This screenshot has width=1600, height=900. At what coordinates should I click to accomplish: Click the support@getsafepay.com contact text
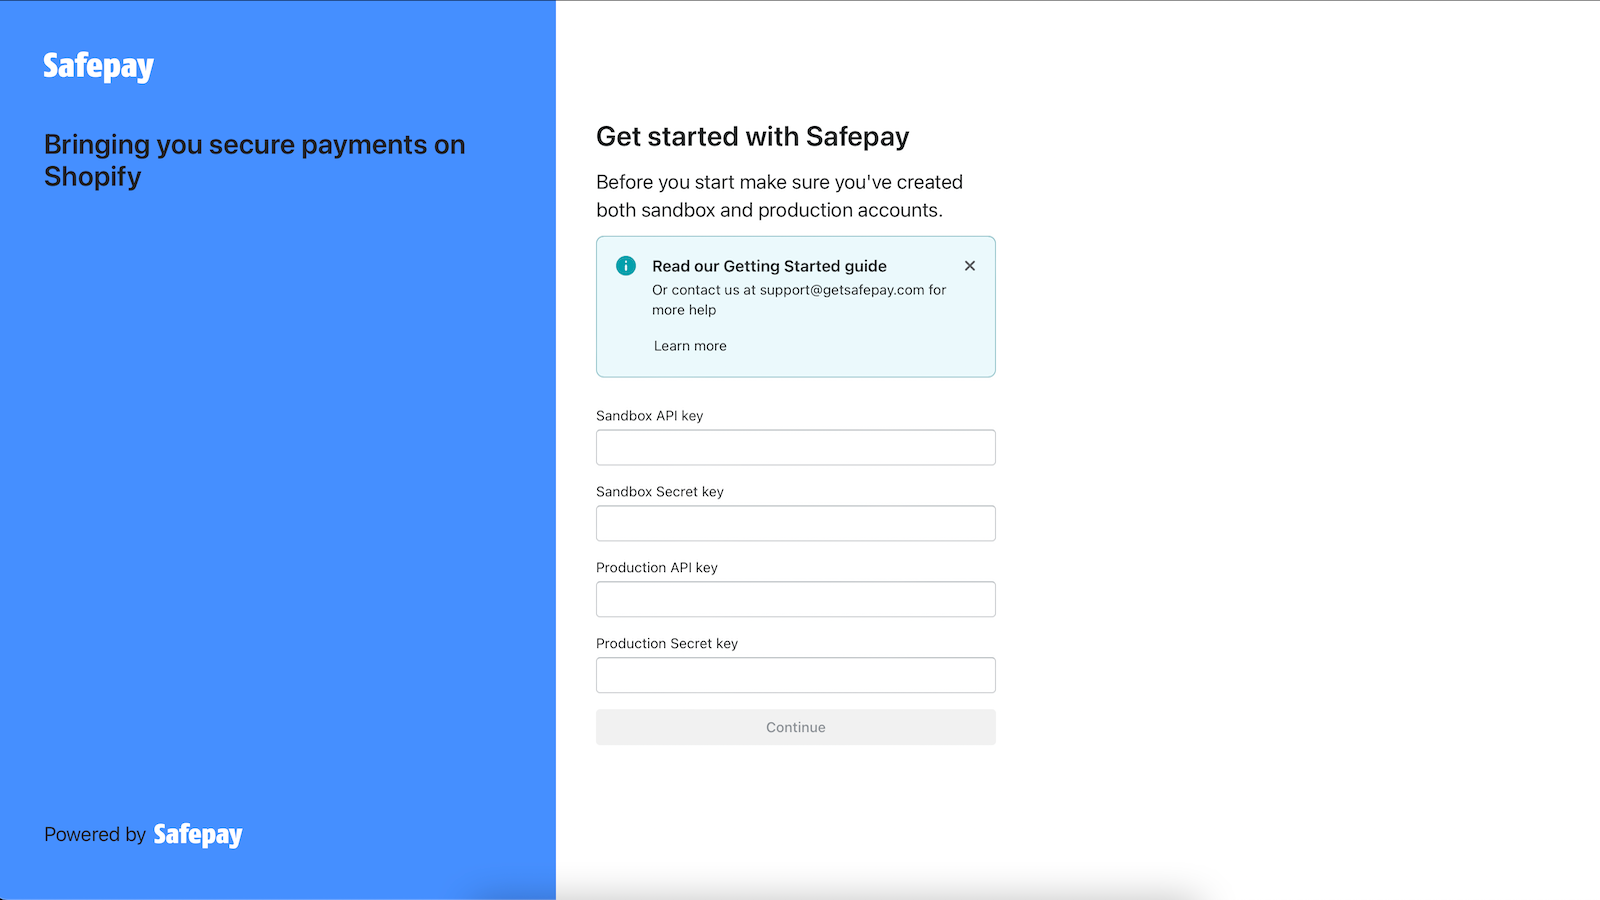point(842,290)
